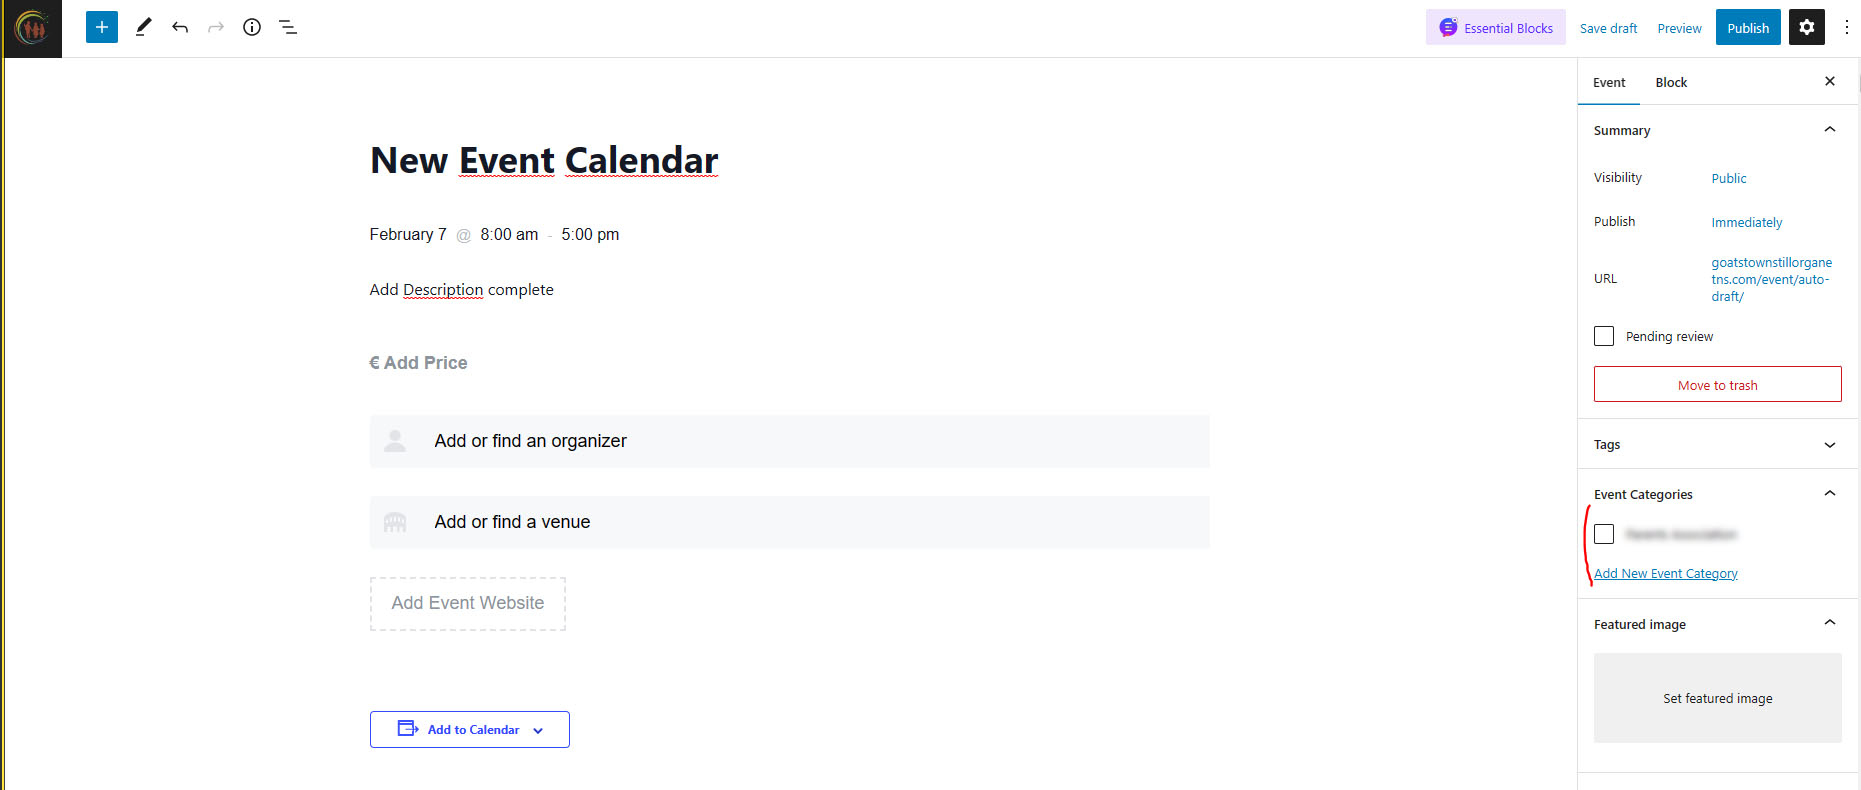Switch to the Event tab
The image size is (1861, 790).
[x=1609, y=83]
